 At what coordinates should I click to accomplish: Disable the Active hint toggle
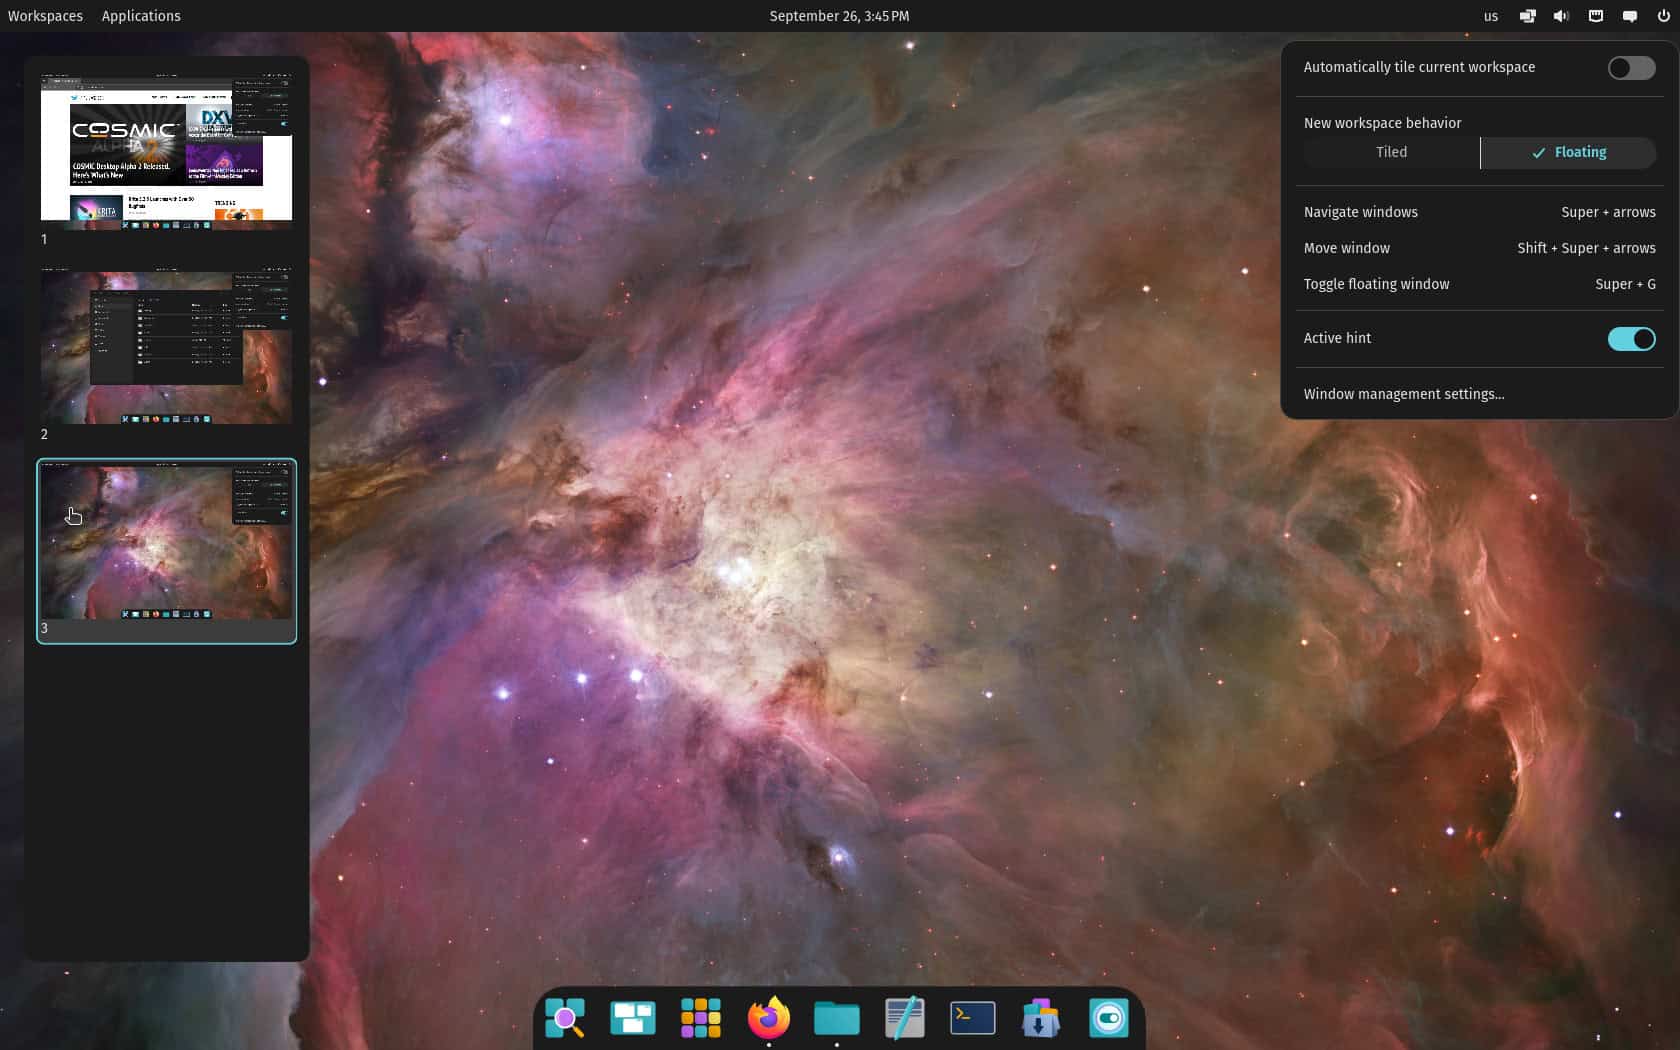coord(1631,339)
